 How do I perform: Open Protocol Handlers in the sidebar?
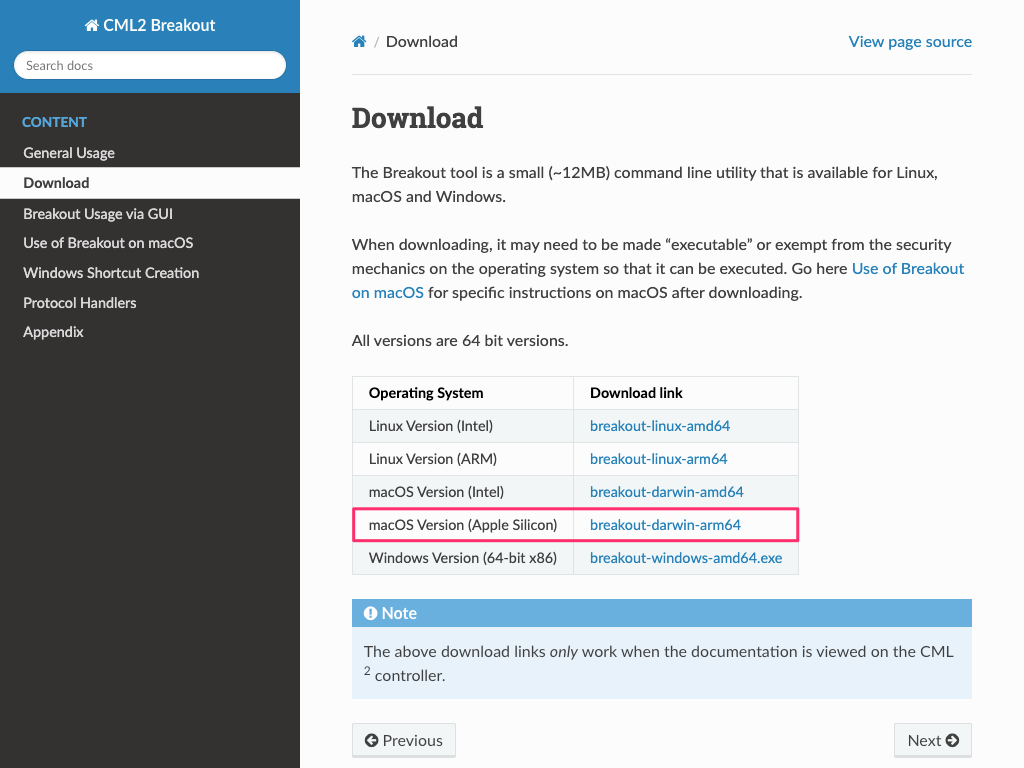pyautogui.click(x=150, y=303)
